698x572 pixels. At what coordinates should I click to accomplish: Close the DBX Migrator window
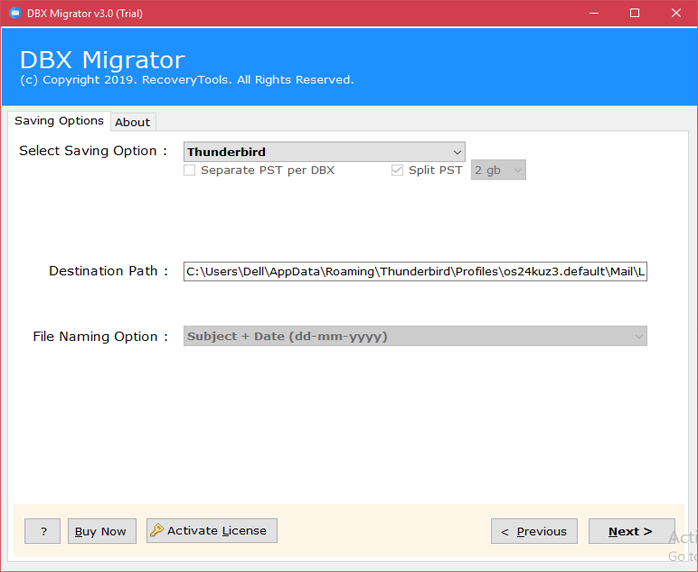coord(676,13)
